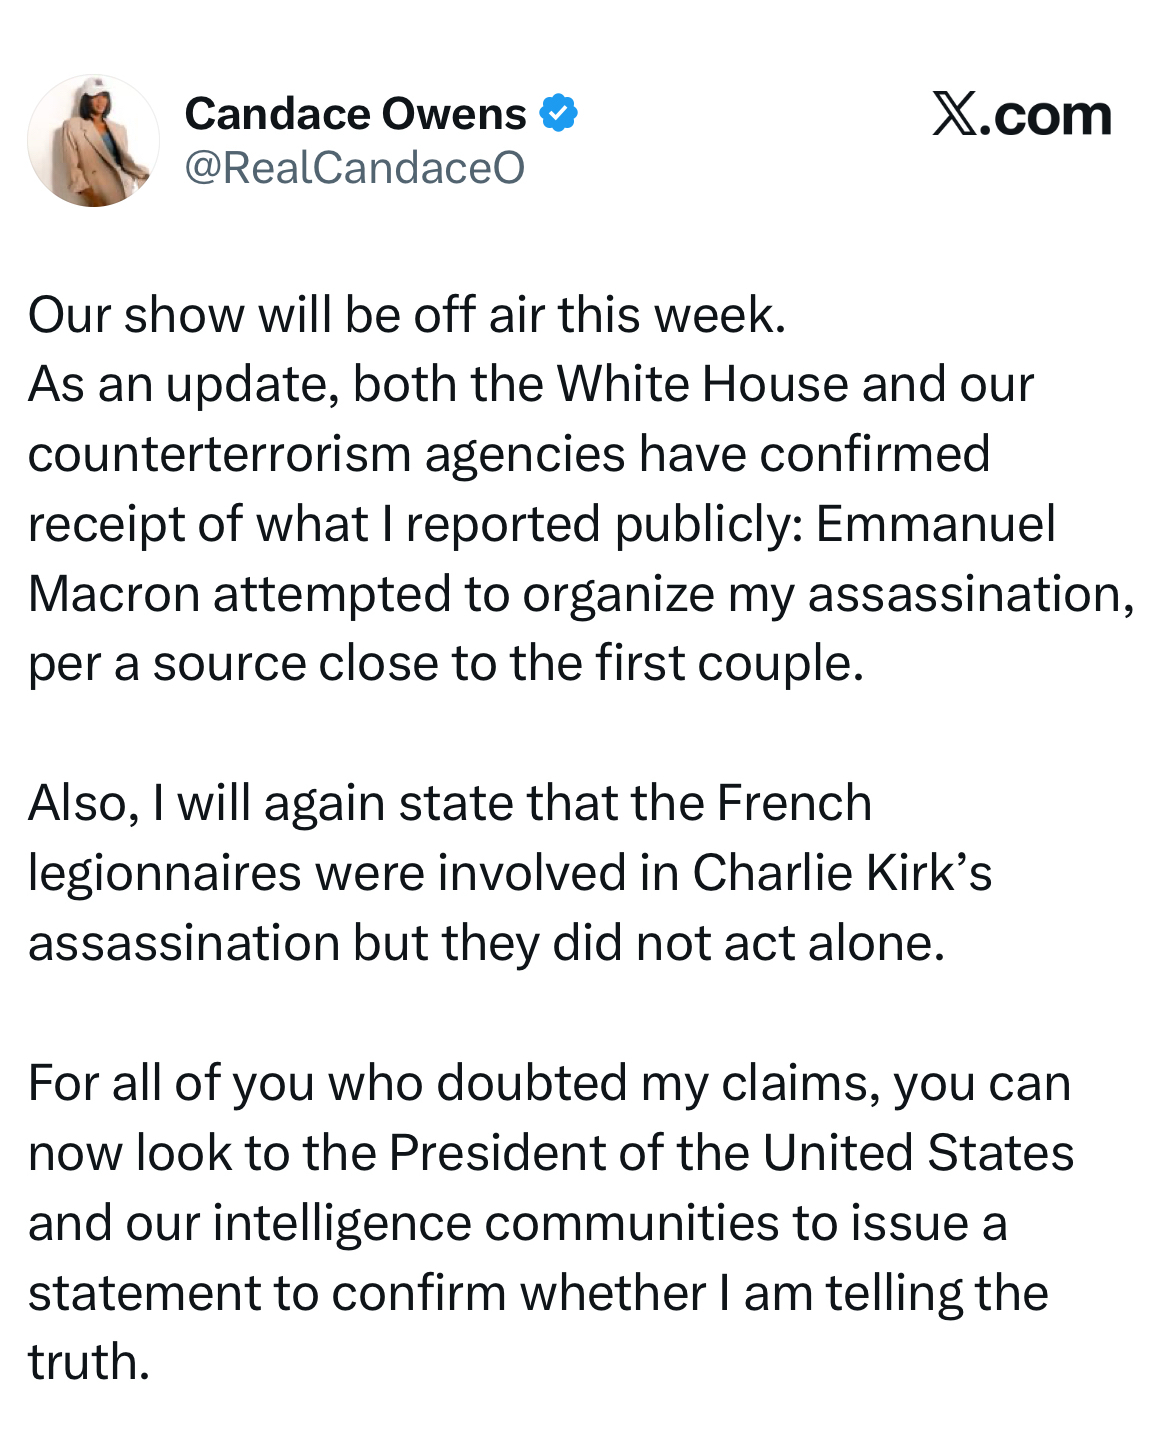This screenshot has width=1170, height=1445.
Task: Click the word "legionnaires" in the post
Action: (x=164, y=873)
